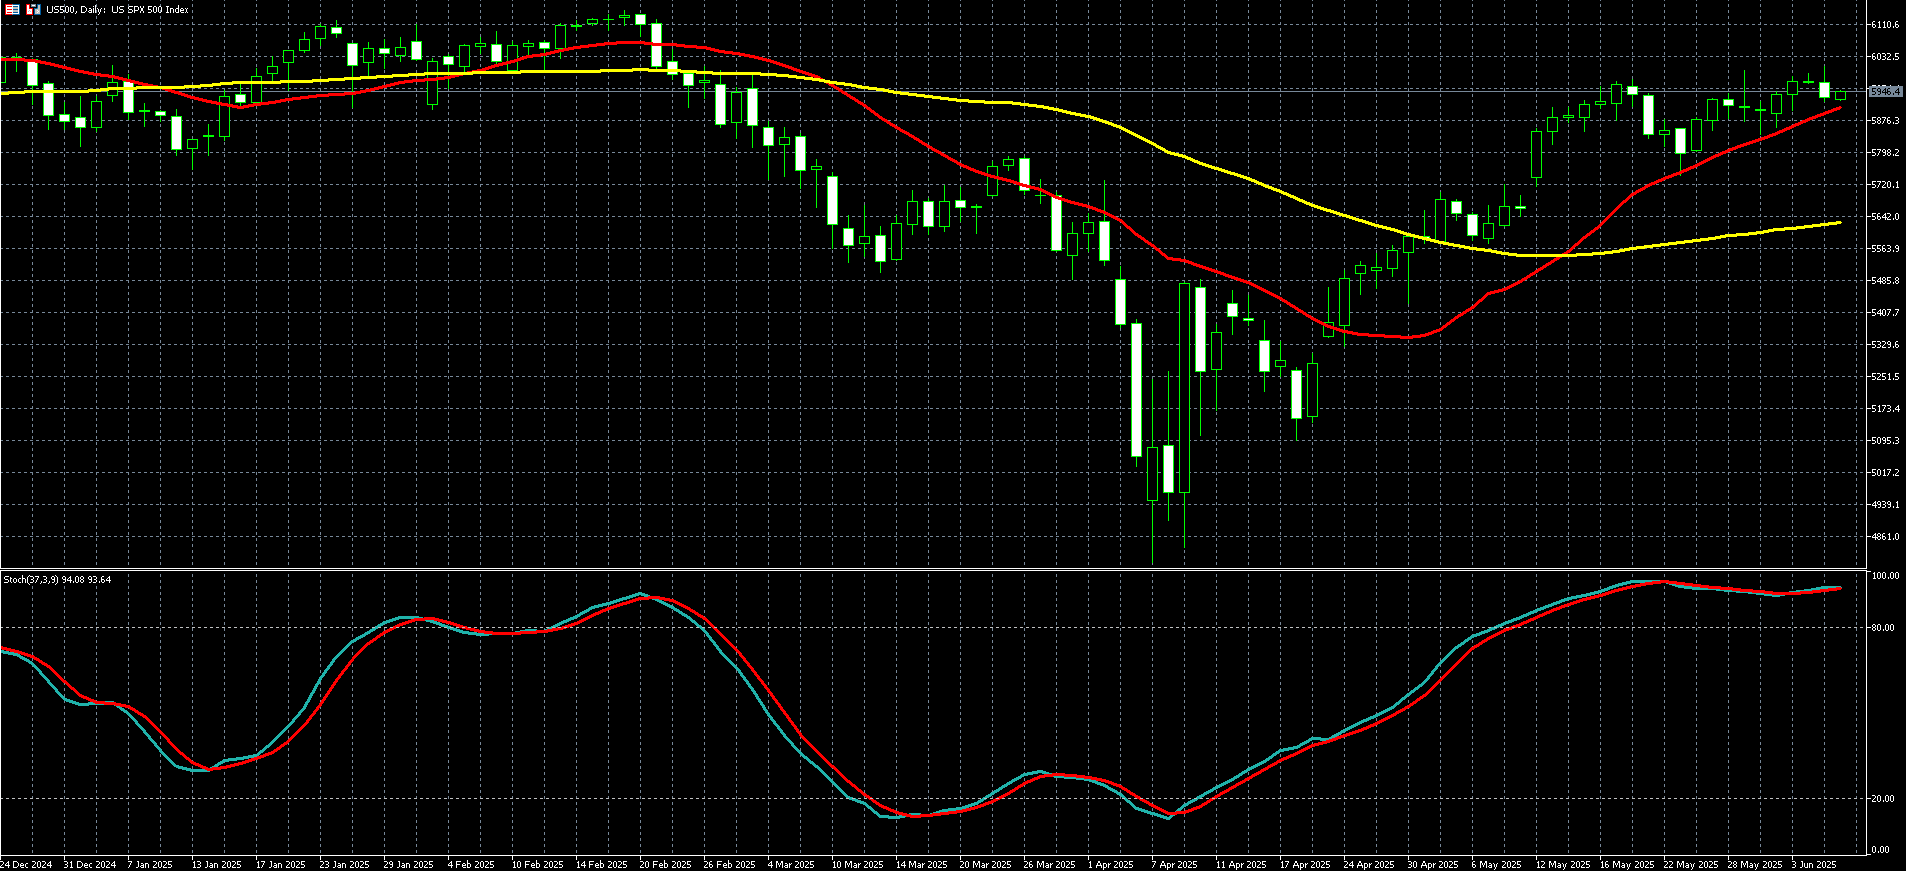1906x871 pixels.
Task: Click the '28 May 2025' date label
Action: pyautogui.click(x=1755, y=864)
